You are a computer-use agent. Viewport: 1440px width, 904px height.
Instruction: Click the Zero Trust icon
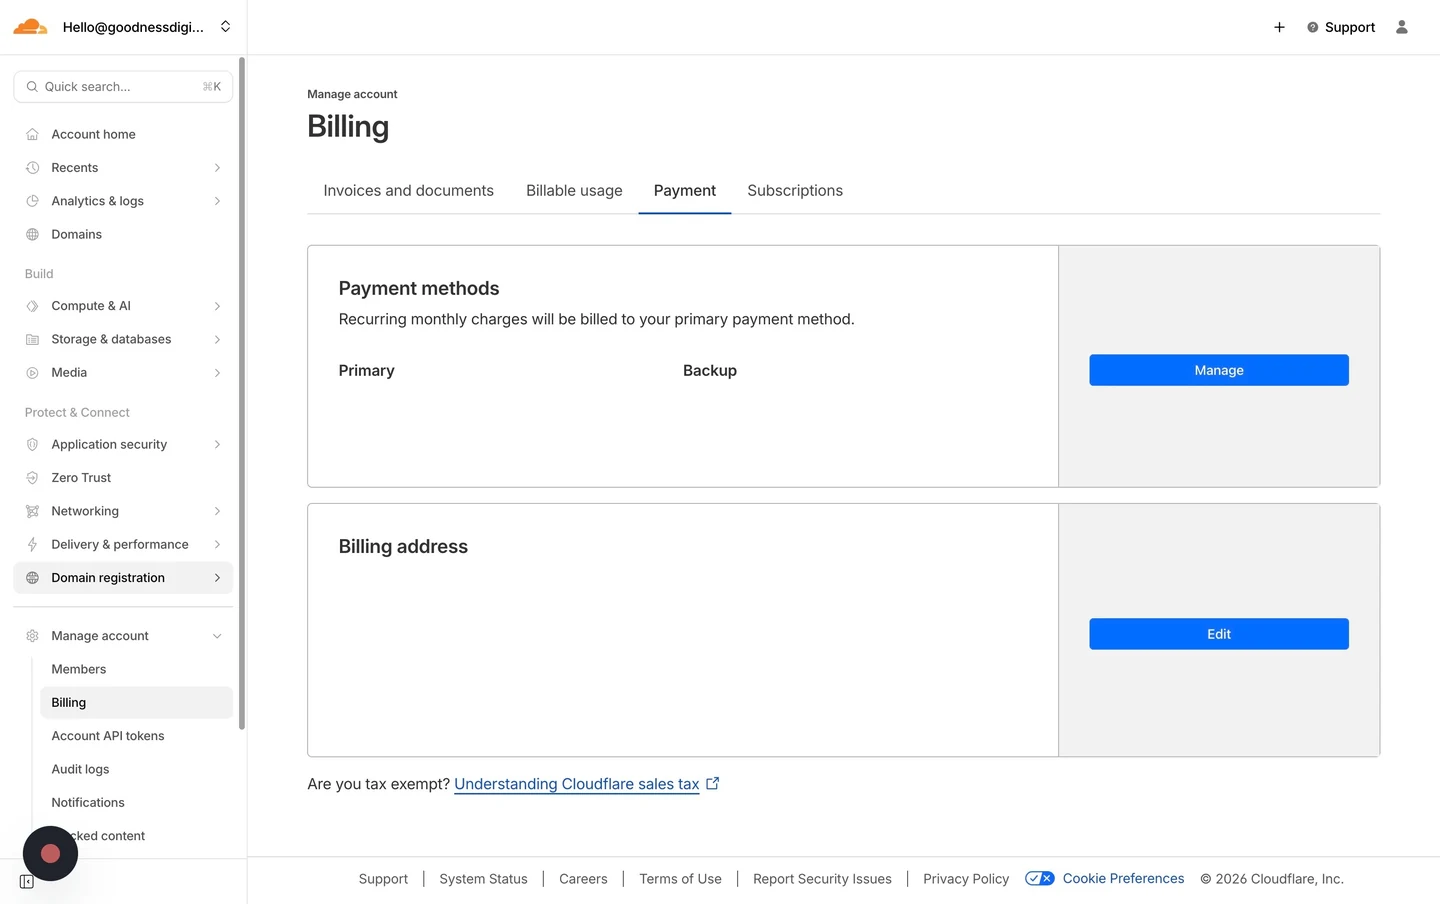(32, 478)
